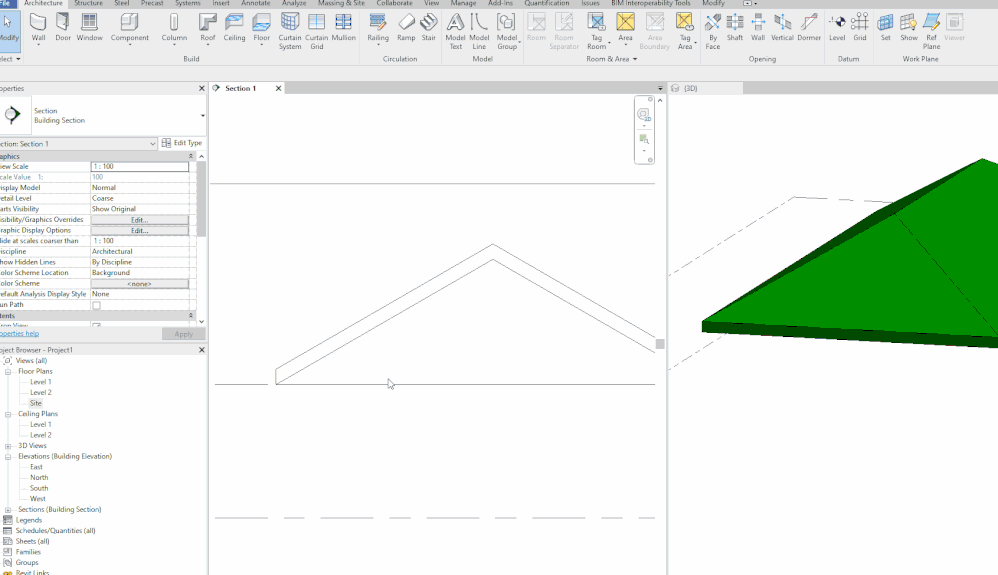This screenshot has height=575, width=998.
Task: Select the Shaft opening tool
Action: [x=735, y=28]
